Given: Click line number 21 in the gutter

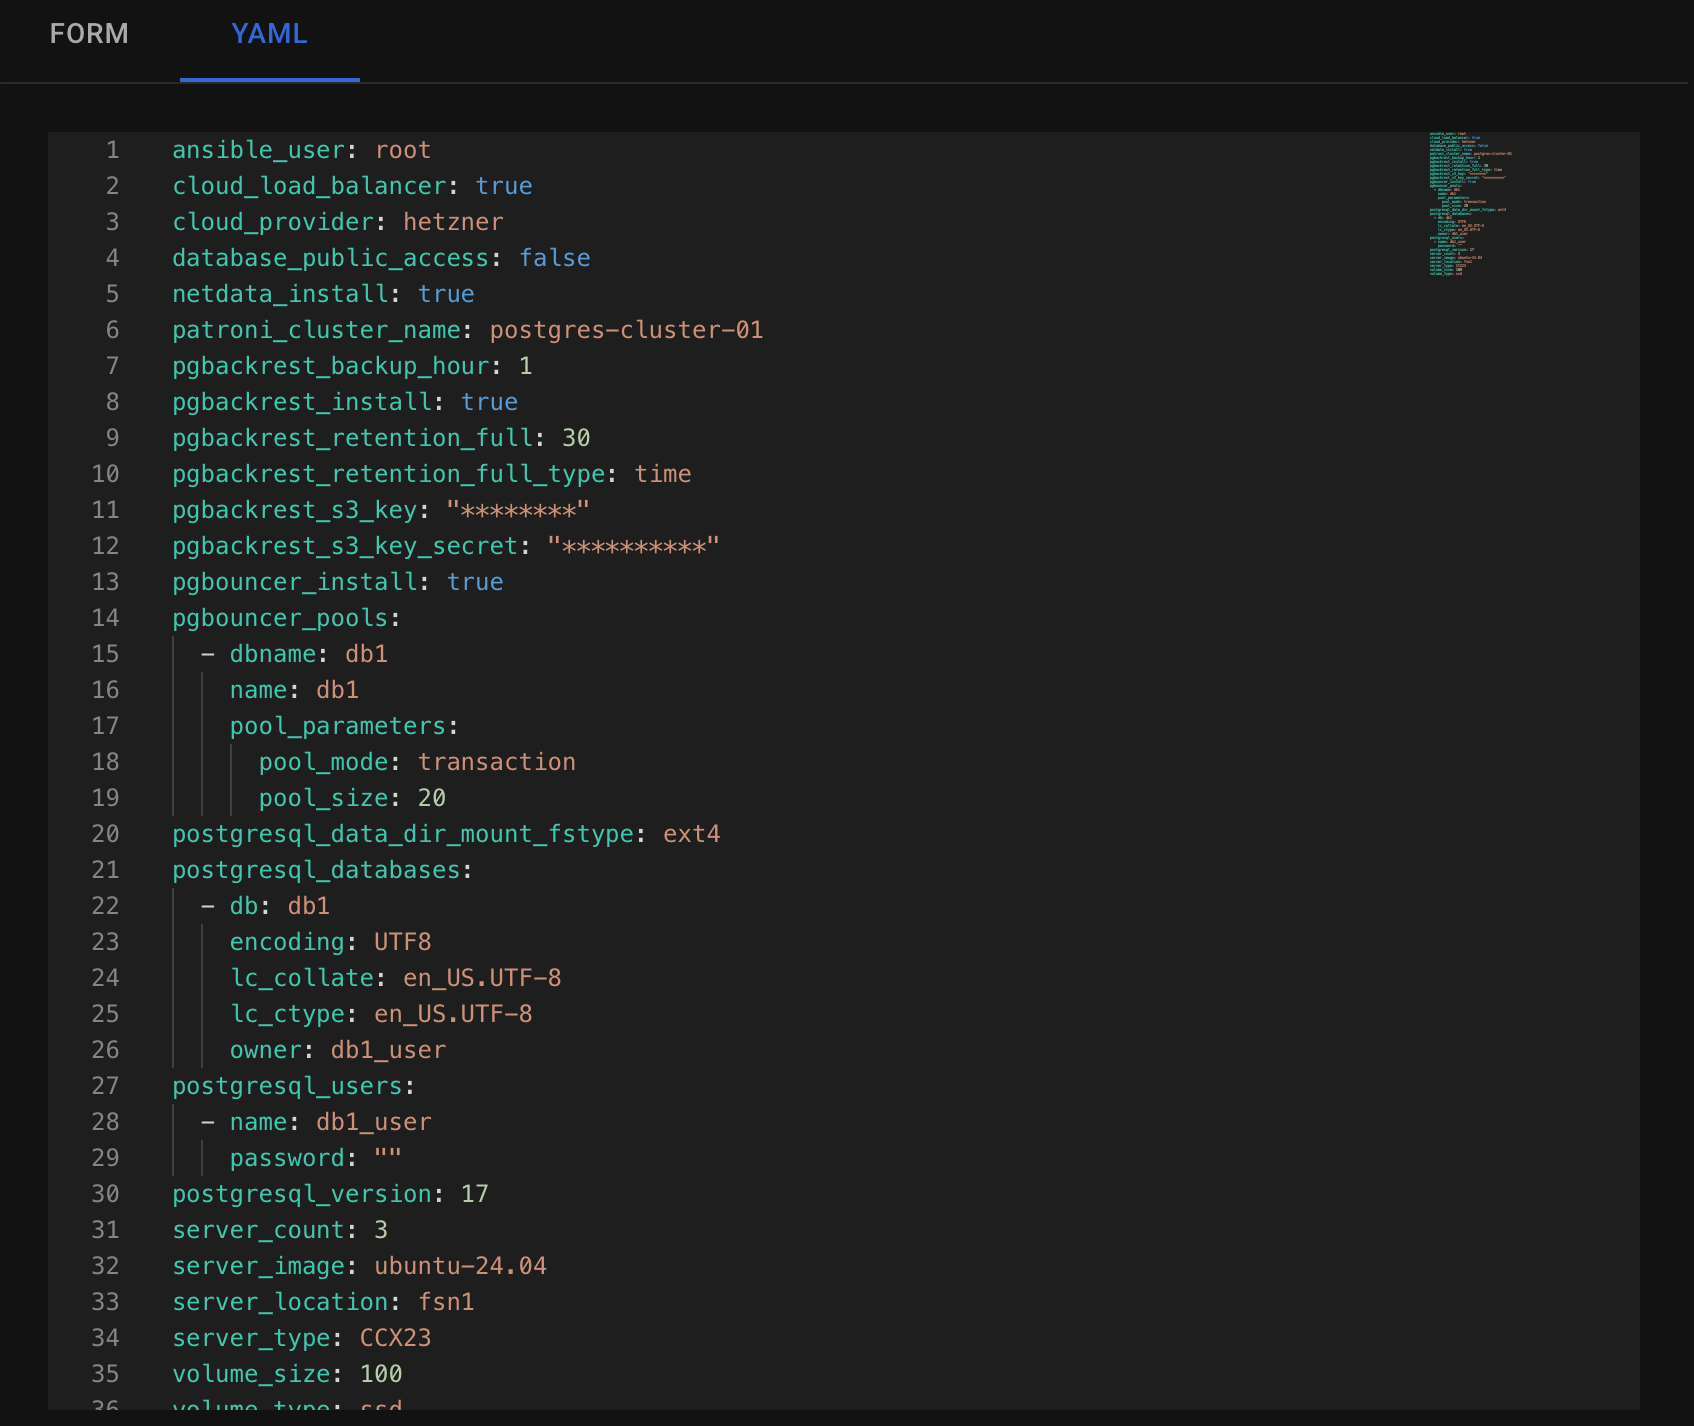Looking at the screenshot, I should pos(105,870).
